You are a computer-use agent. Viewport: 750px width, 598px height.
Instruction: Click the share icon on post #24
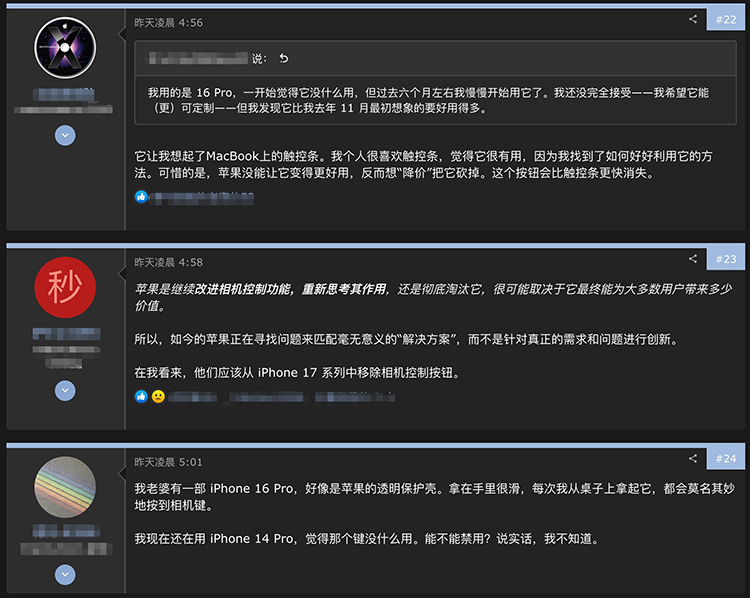693,459
